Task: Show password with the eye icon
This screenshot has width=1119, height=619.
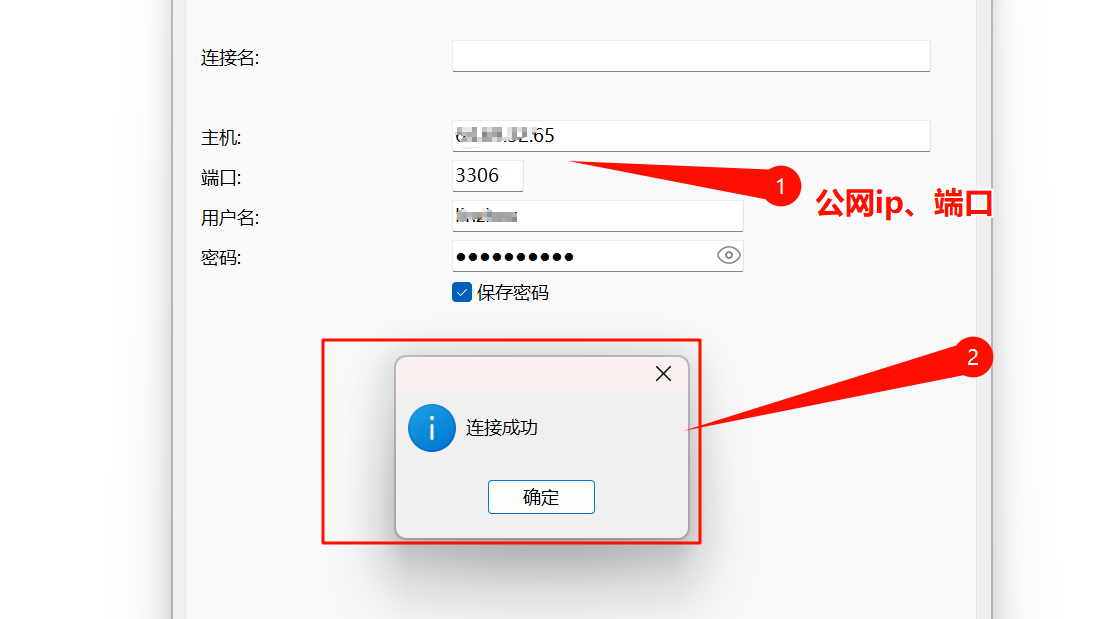Action: click(x=728, y=256)
